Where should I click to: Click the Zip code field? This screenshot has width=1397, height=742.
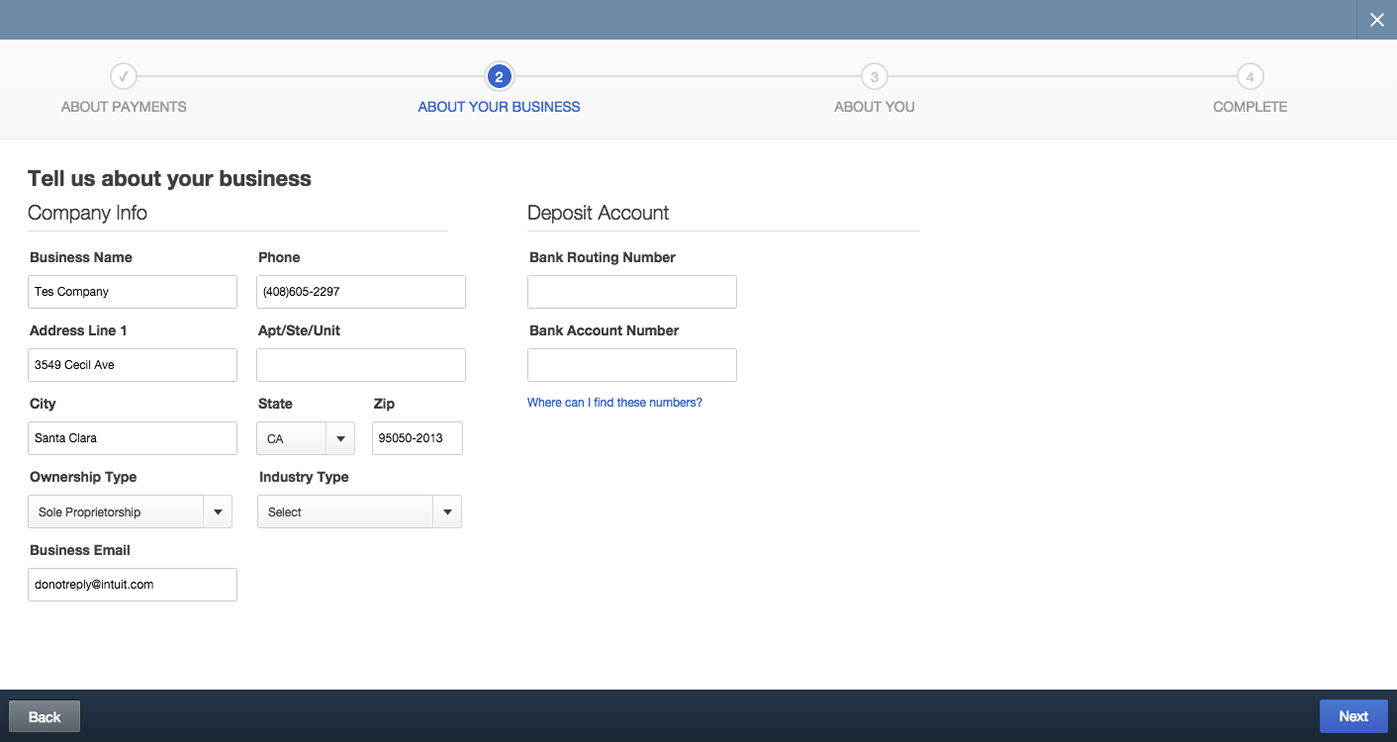pyautogui.click(x=417, y=438)
